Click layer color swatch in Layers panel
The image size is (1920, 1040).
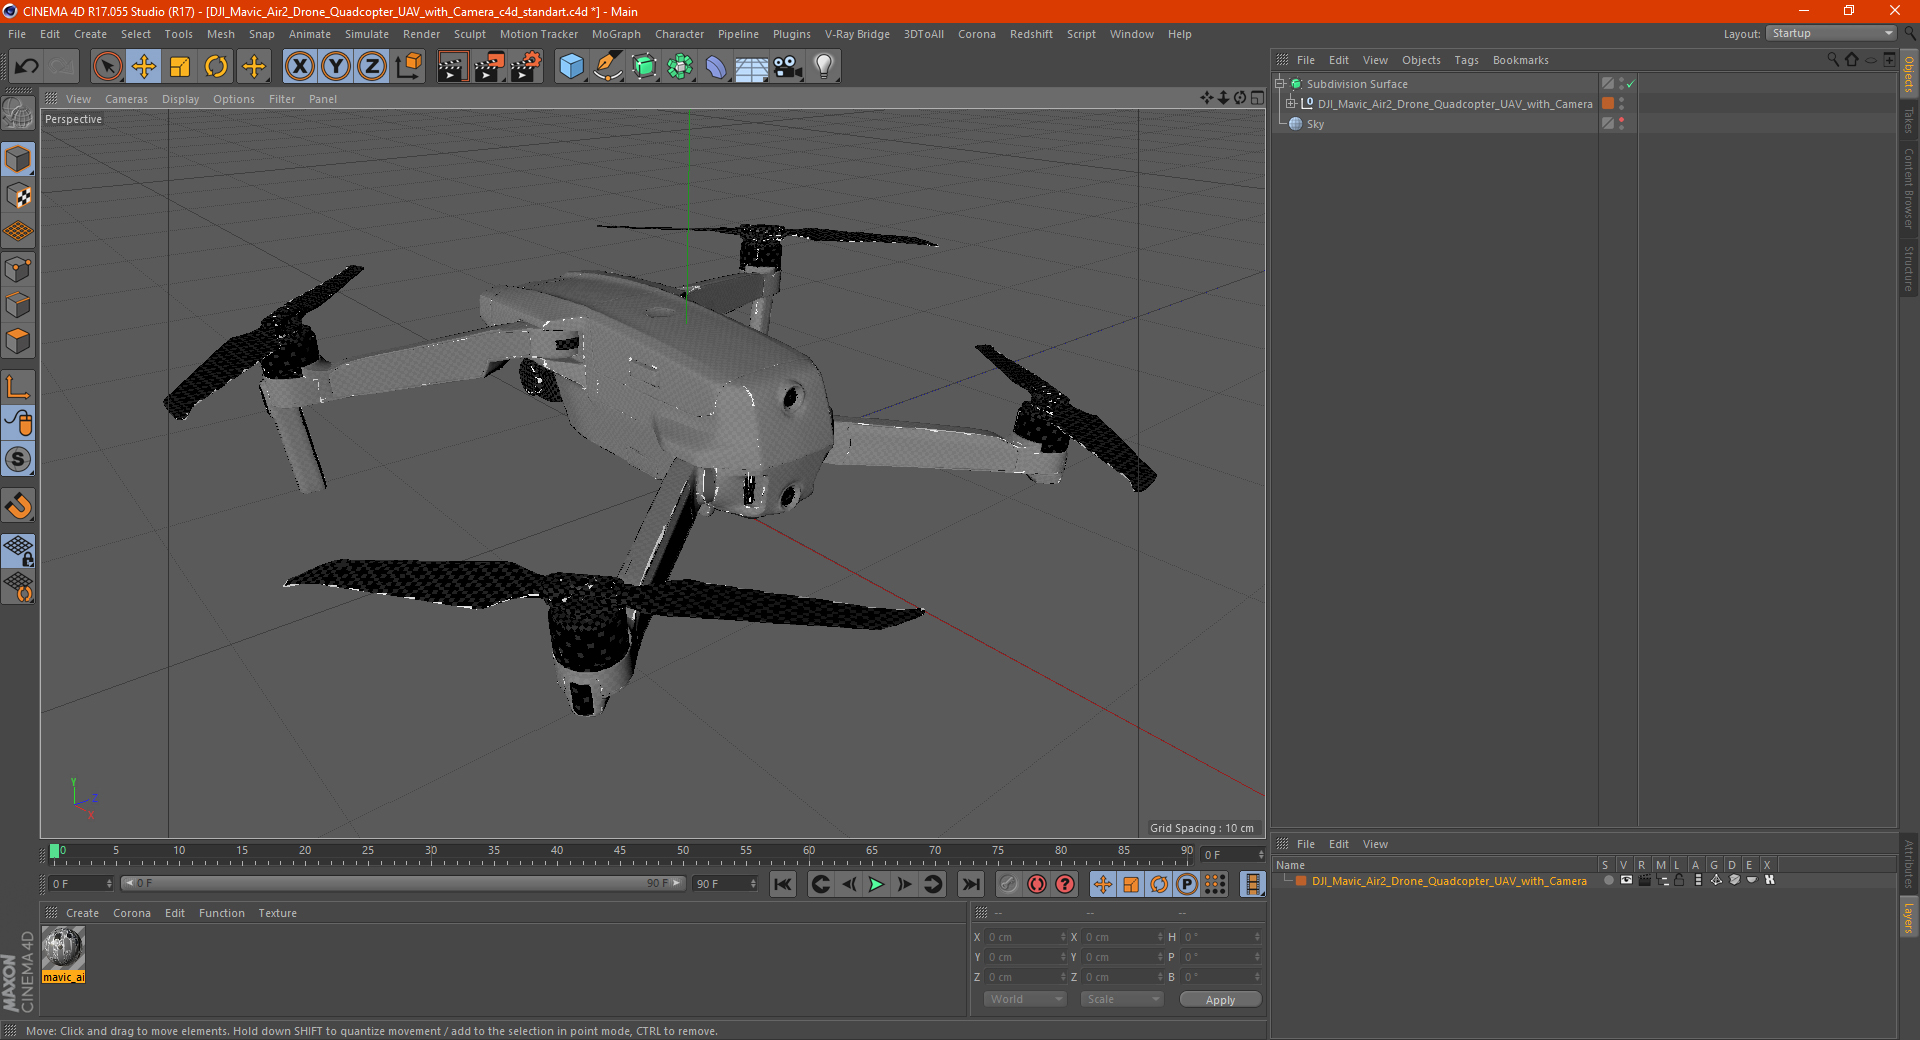[1301, 881]
